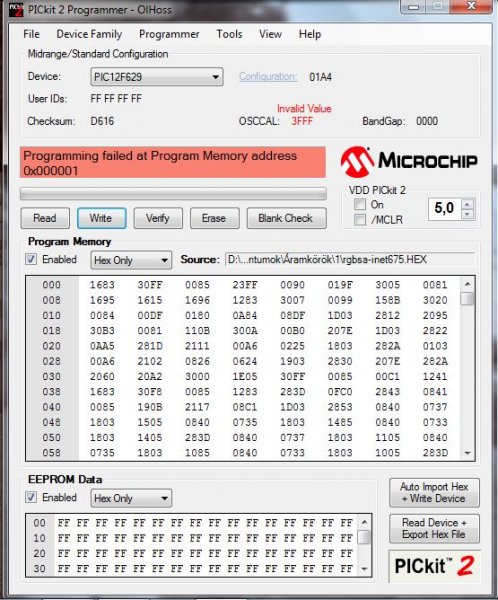Toggle the /MCLR checkbox

pos(359,220)
